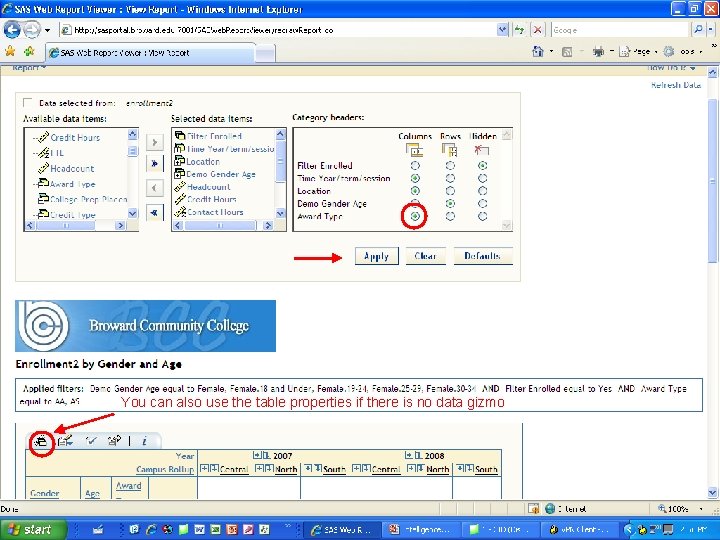Click the Gender column header link
The image size is (720, 540).
(x=45, y=493)
